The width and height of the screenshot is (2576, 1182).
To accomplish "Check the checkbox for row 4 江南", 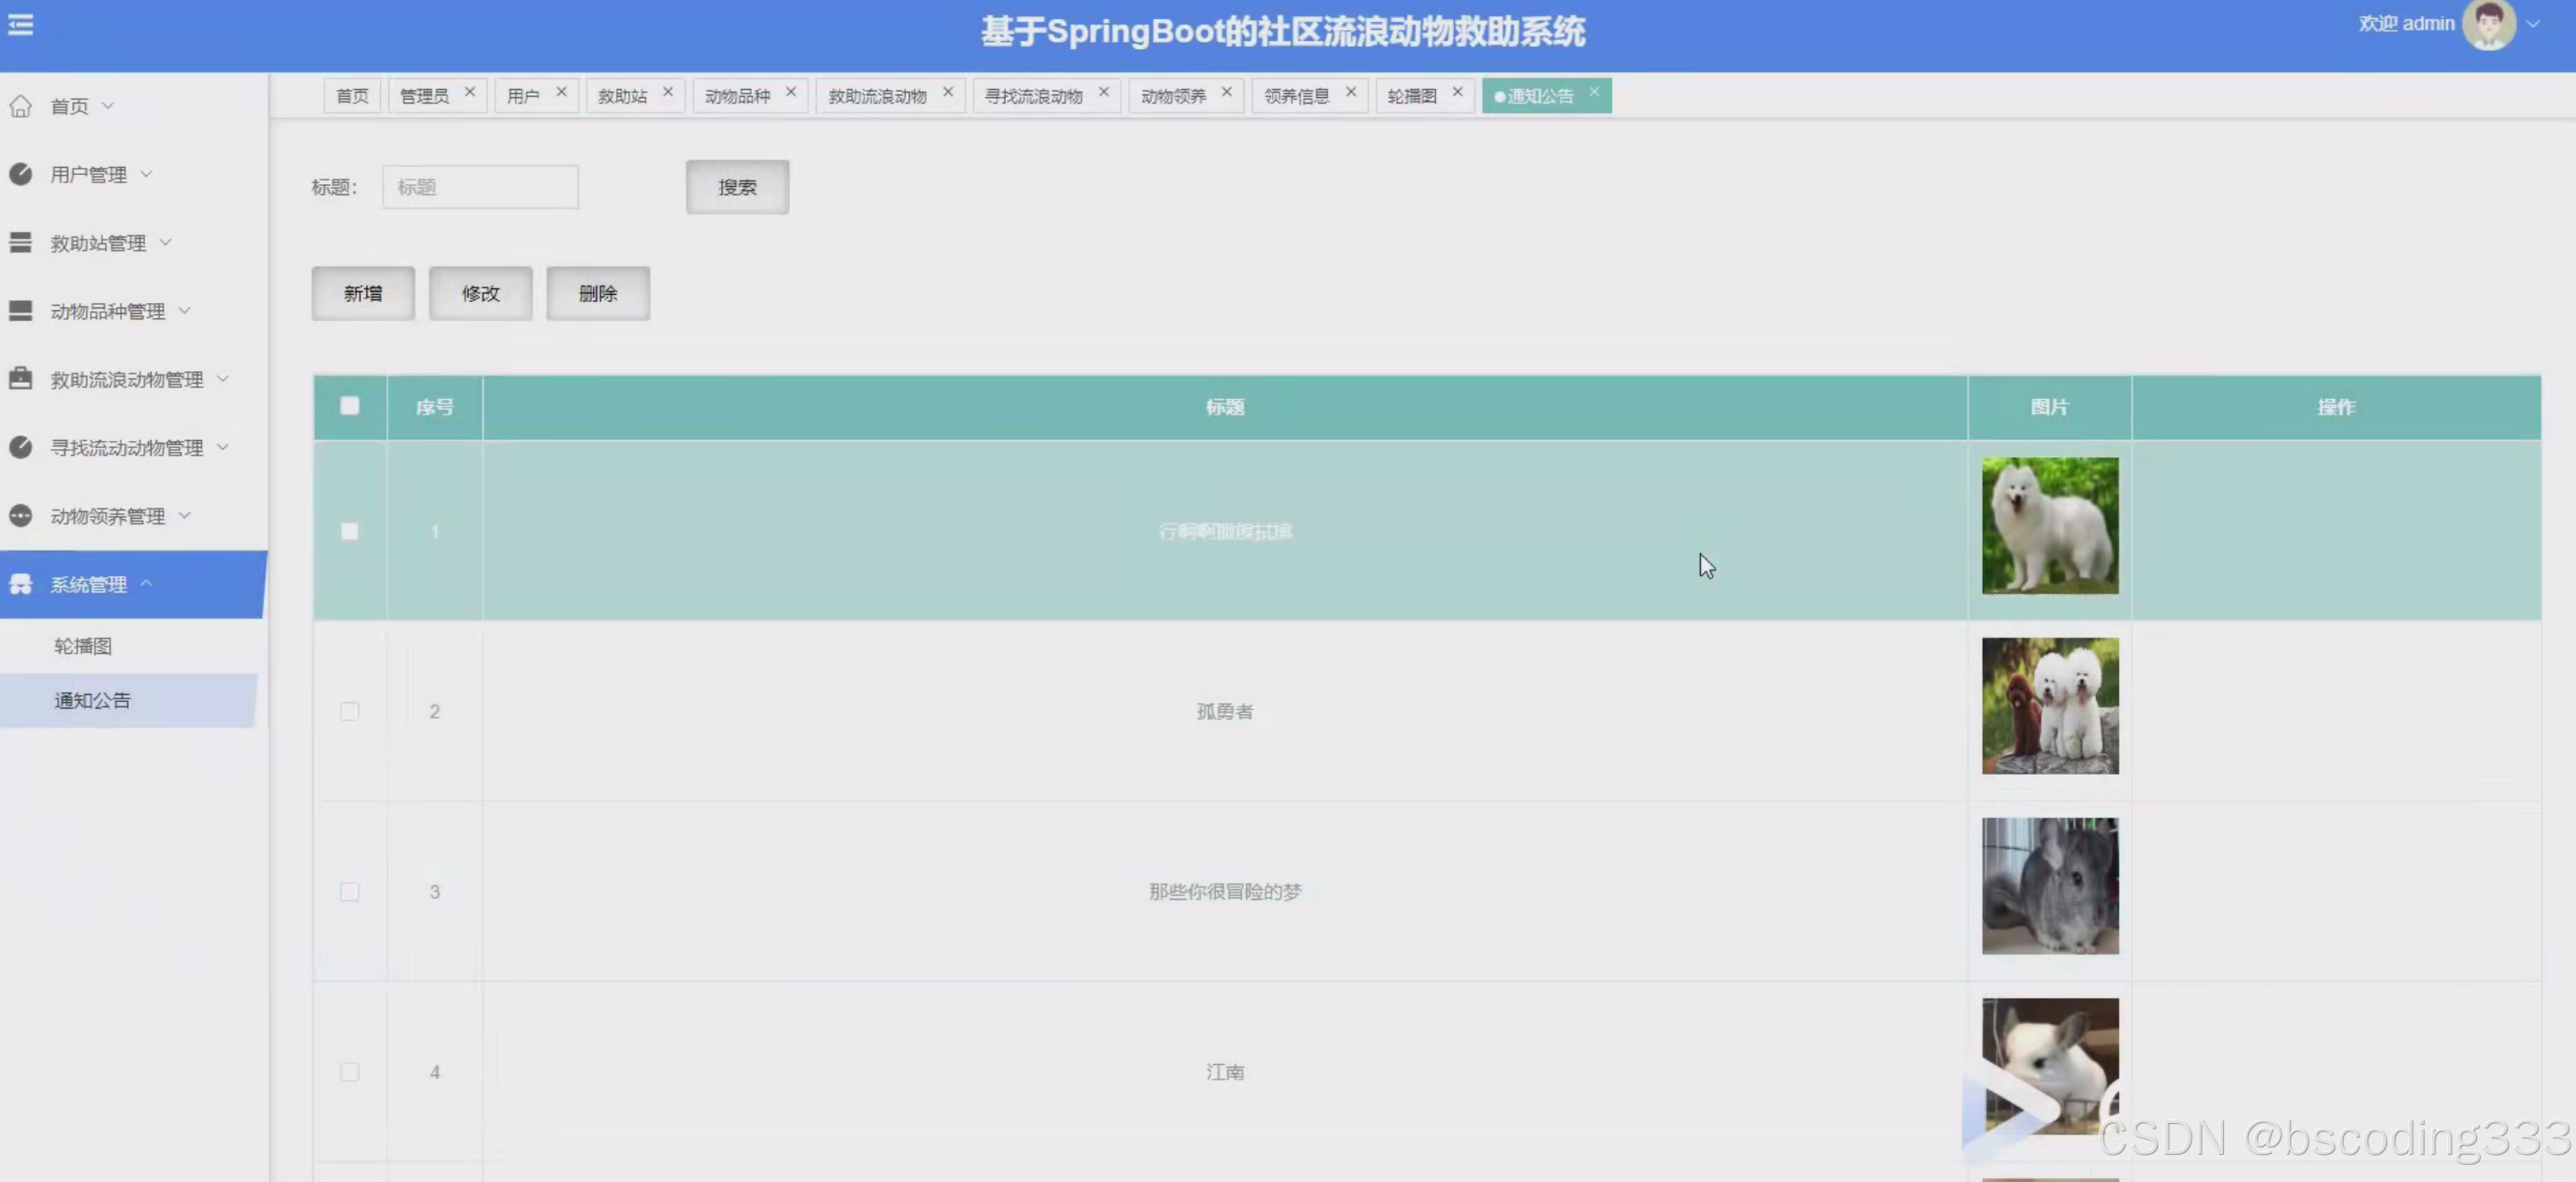I will [349, 1071].
